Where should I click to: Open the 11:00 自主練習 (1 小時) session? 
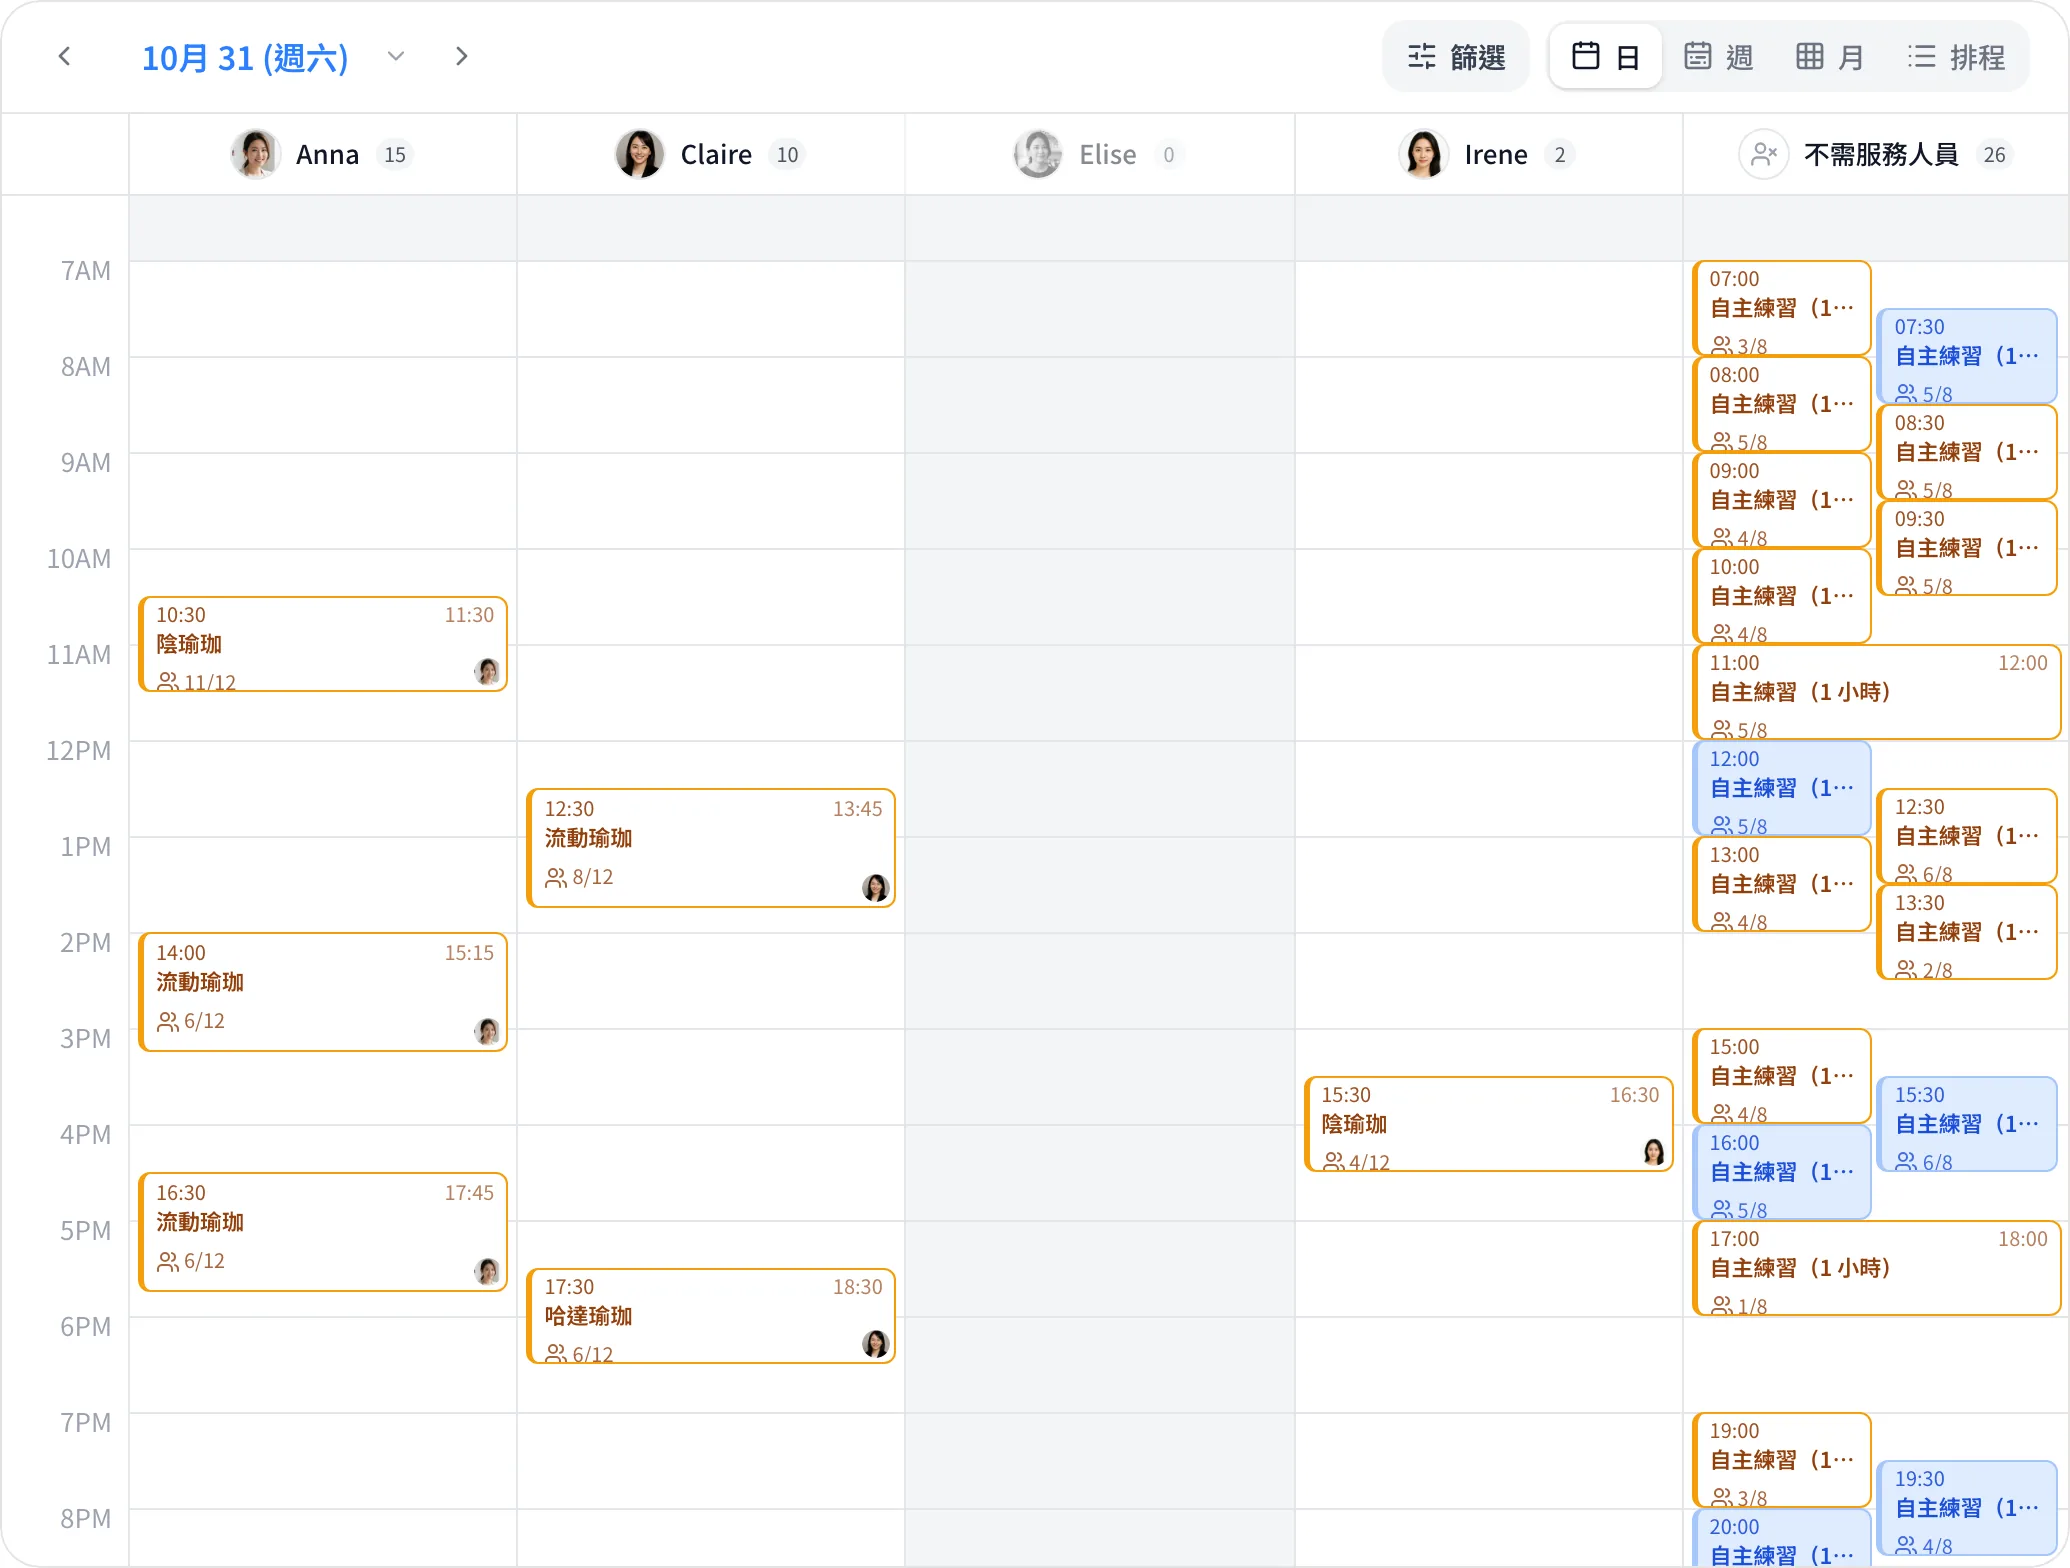pyautogui.click(x=1877, y=692)
